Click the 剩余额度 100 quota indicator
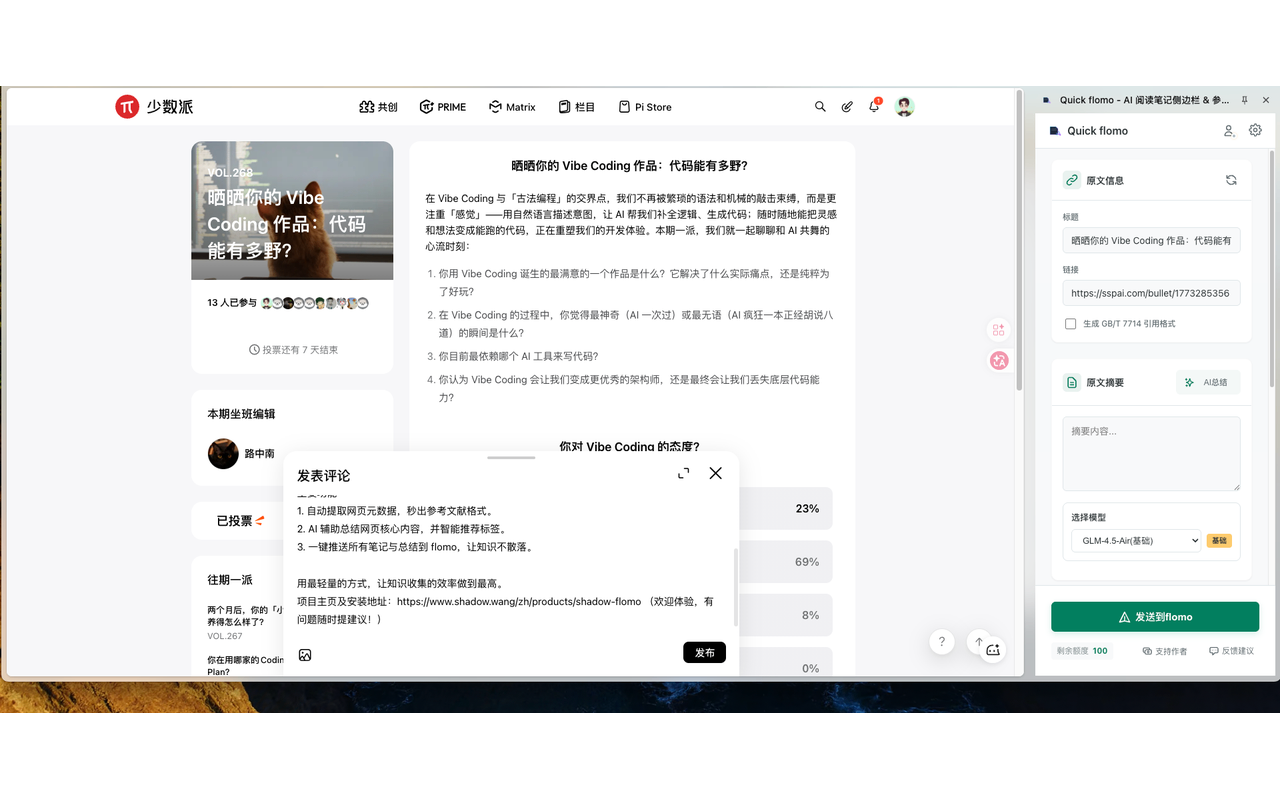Viewport: 1280px width, 800px height. [1084, 651]
